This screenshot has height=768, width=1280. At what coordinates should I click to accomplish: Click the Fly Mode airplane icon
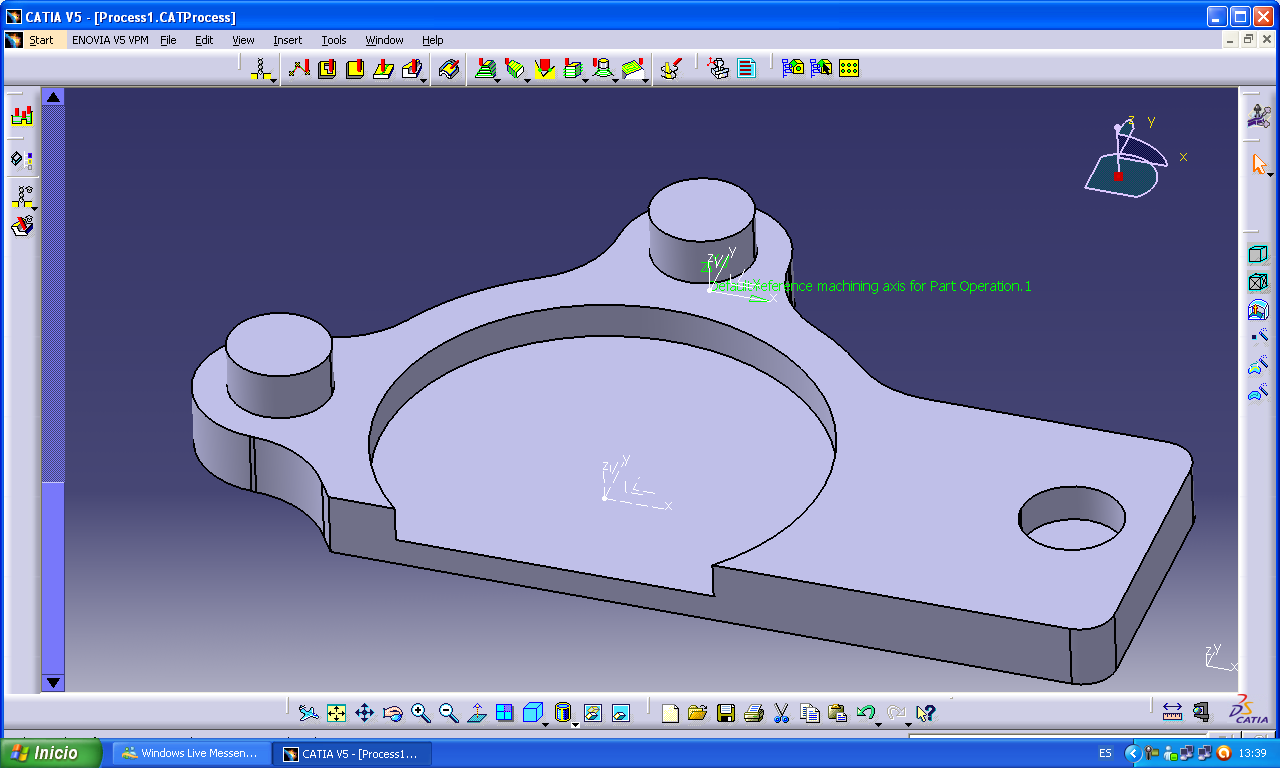(308, 713)
